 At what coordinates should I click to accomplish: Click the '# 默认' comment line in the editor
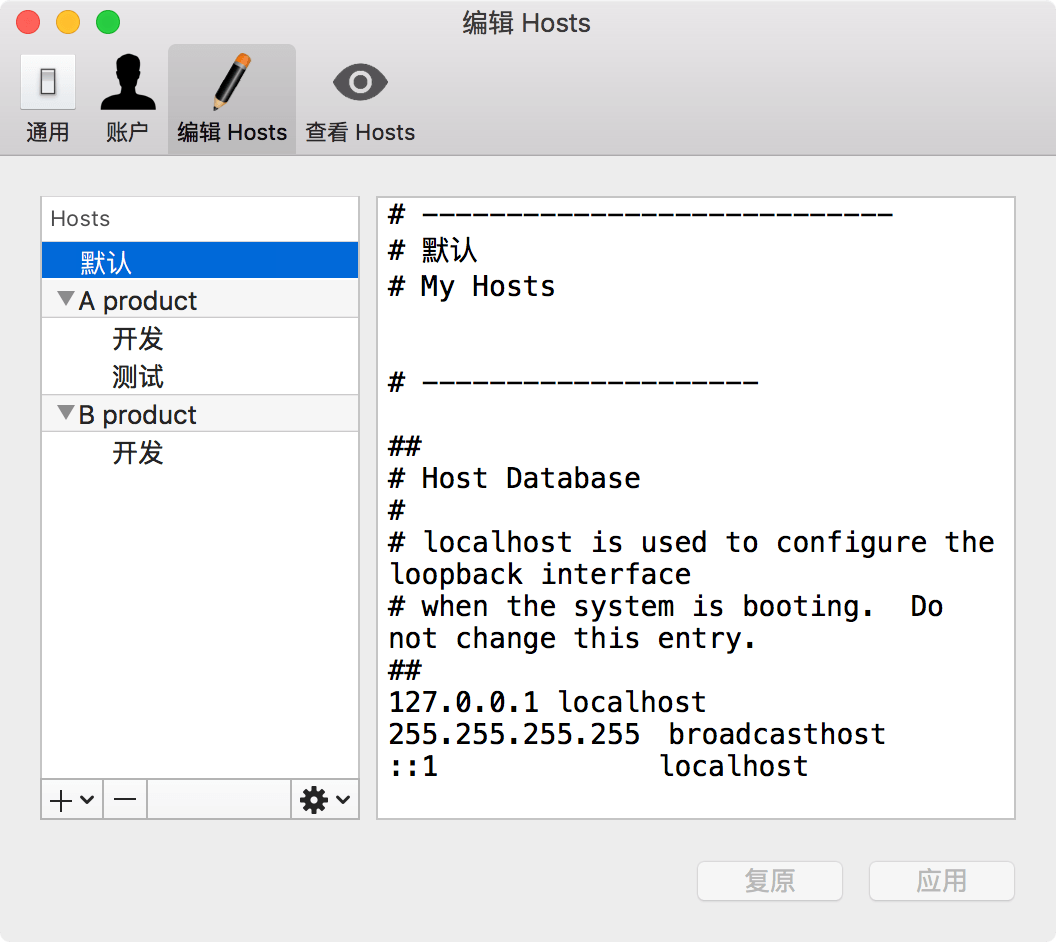click(x=433, y=250)
